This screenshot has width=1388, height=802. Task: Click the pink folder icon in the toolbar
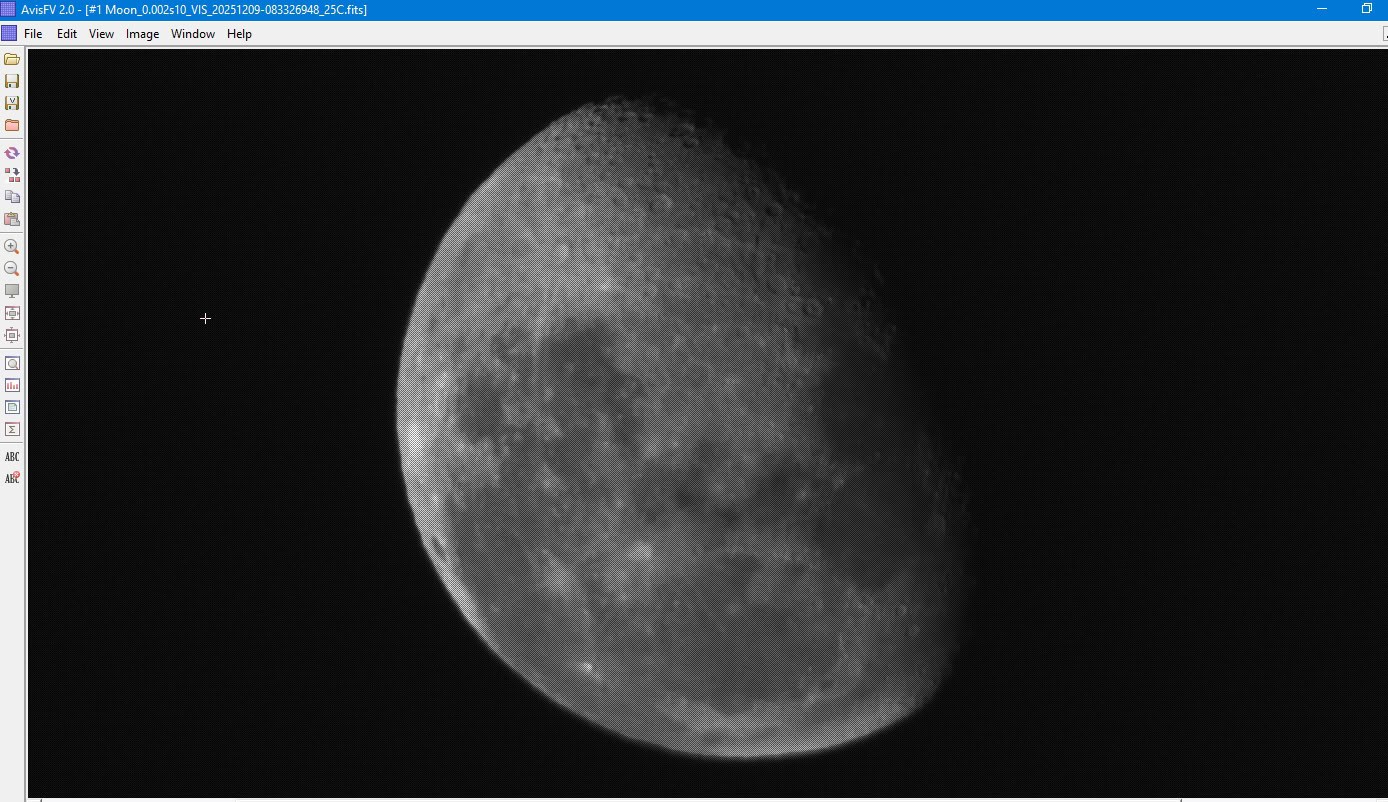click(12, 125)
